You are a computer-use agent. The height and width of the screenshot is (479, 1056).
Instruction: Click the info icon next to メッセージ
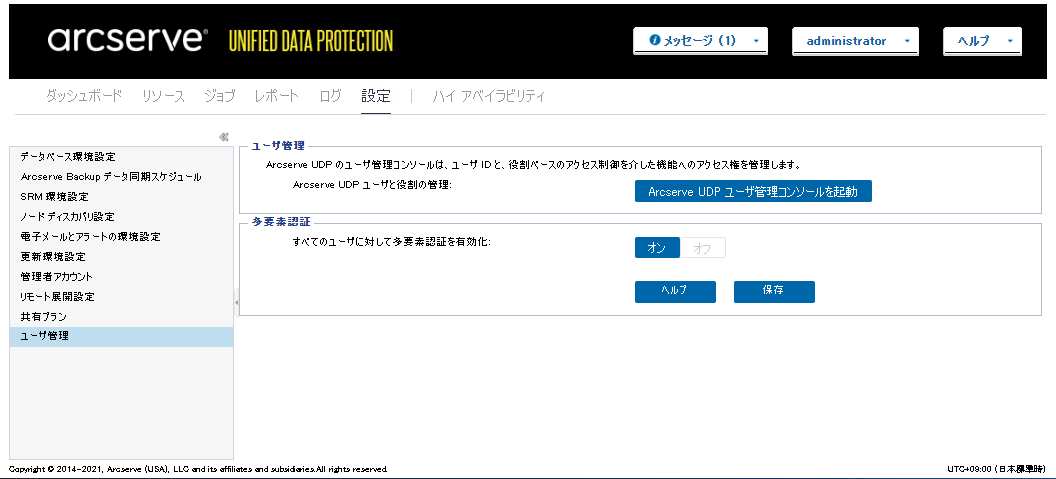point(655,40)
